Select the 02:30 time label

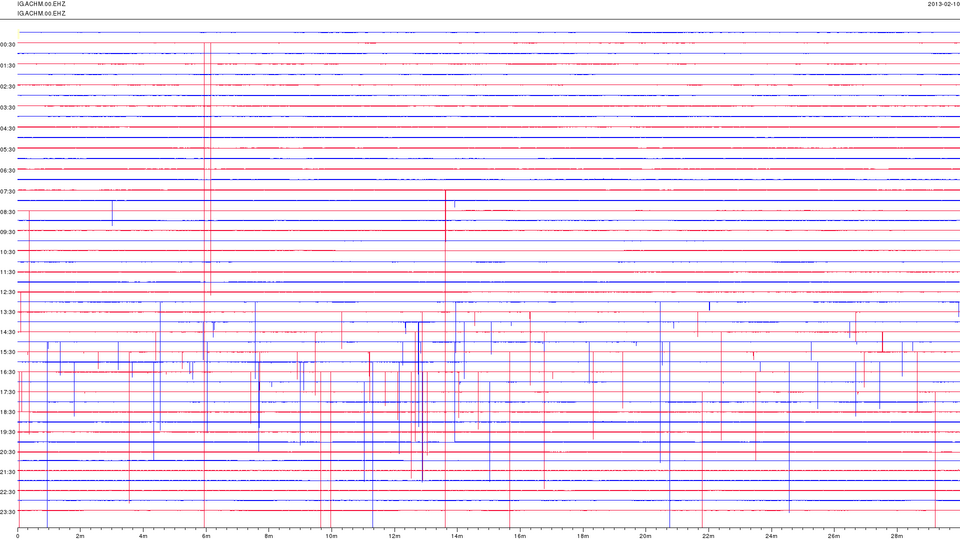[x=8, y=87]
